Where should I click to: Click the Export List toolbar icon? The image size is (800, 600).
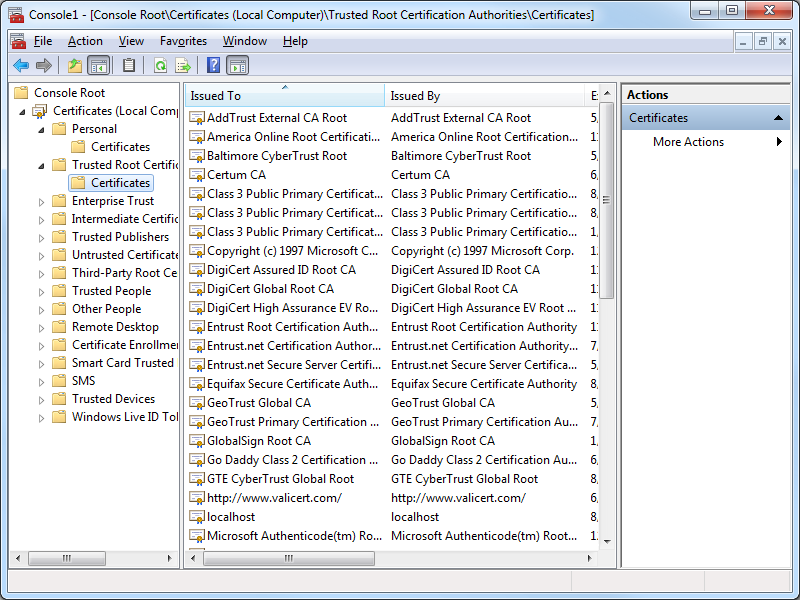[183, 66]
